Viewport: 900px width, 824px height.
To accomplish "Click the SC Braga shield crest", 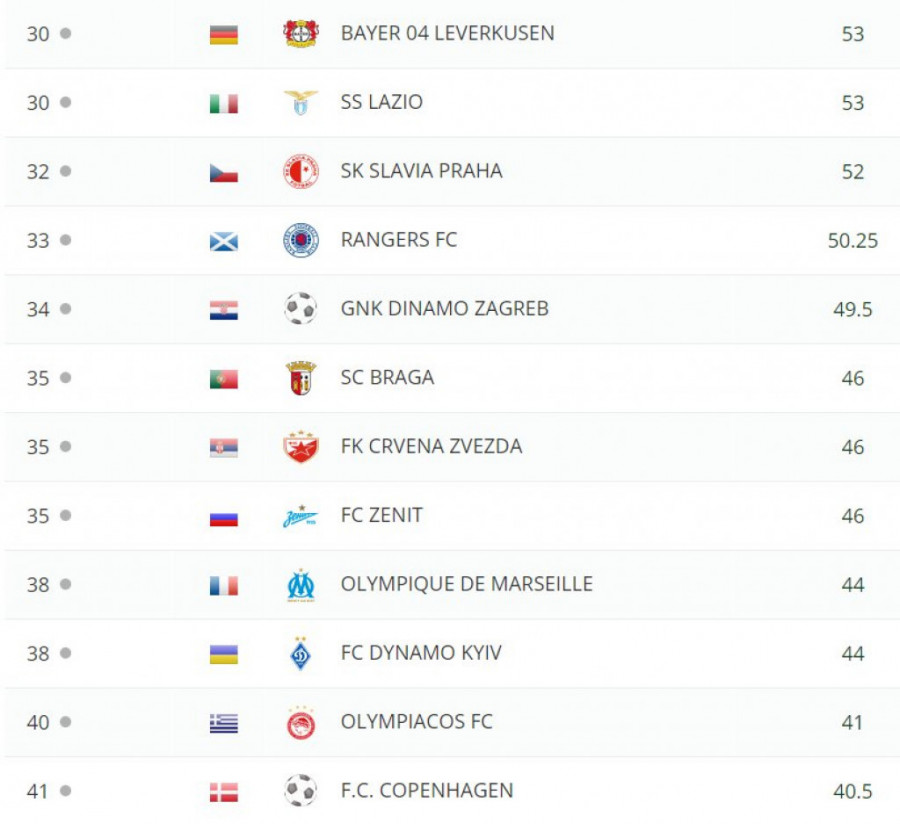I will pos(300,378).
